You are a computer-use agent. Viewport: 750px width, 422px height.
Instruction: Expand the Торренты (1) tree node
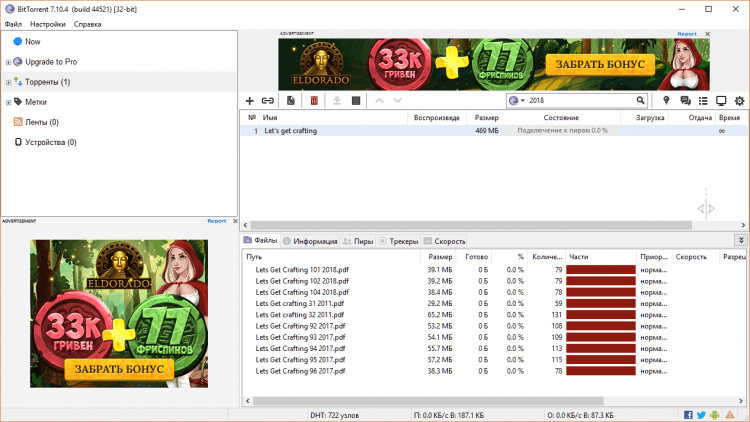(8, 82)
